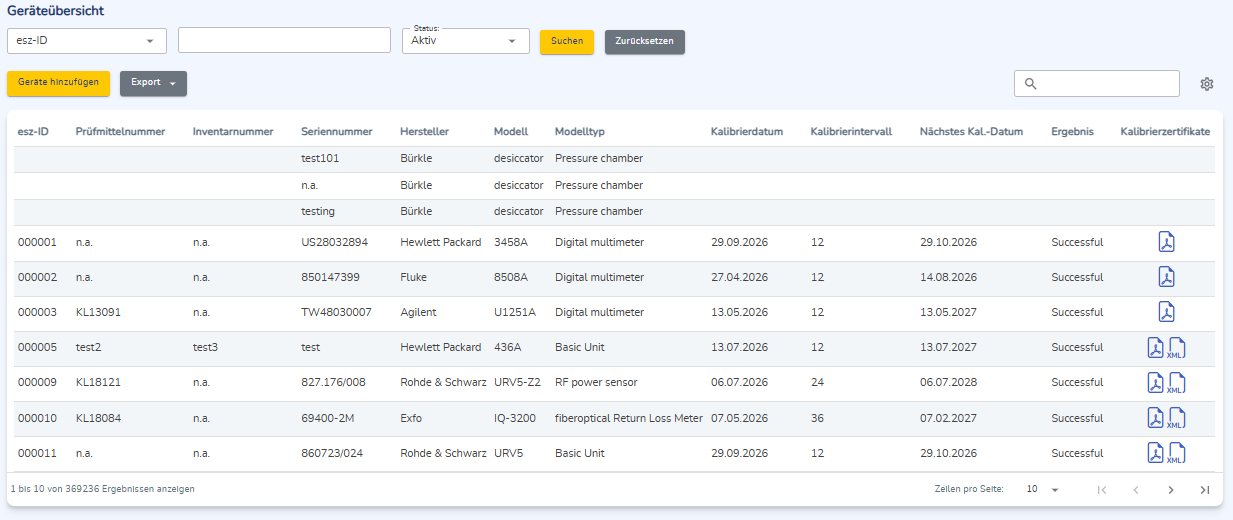Open PDF certificate for device 000002

[x=1166, y=277]
